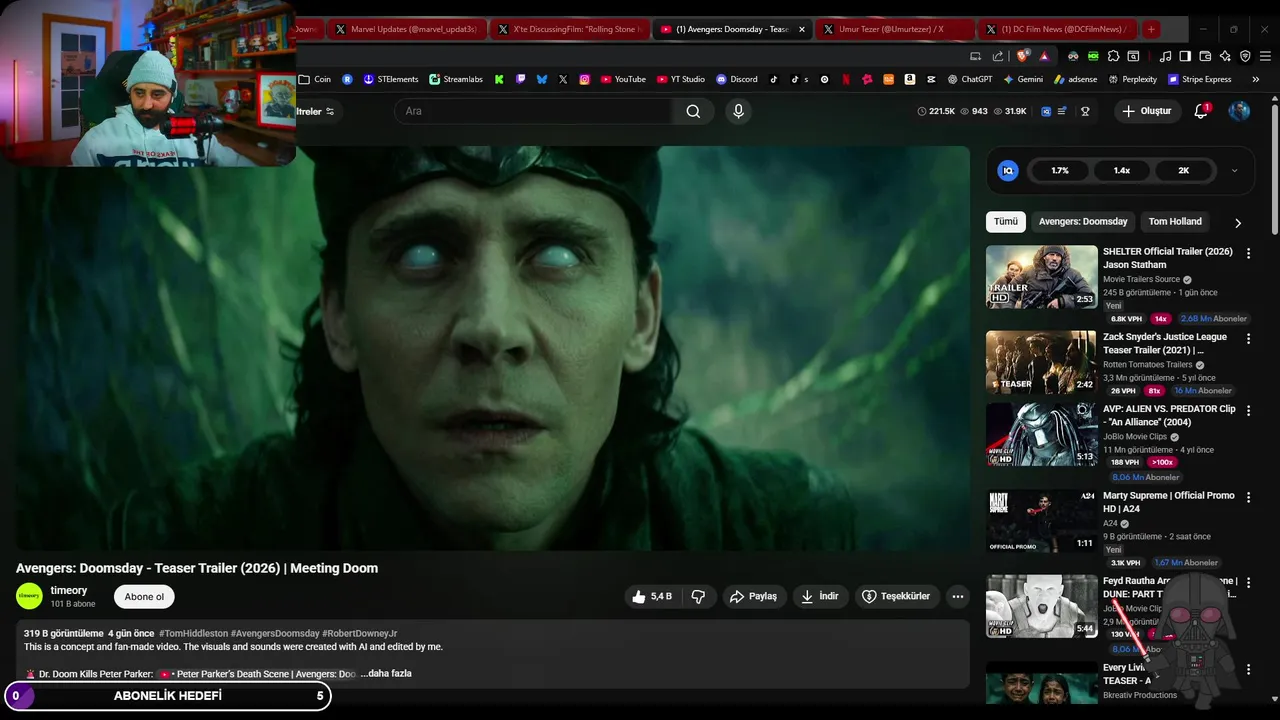Open Peter Parker's Death Scene link
Image resolution: width=1280 pixels, height=720 pixels.
point(258,674)
